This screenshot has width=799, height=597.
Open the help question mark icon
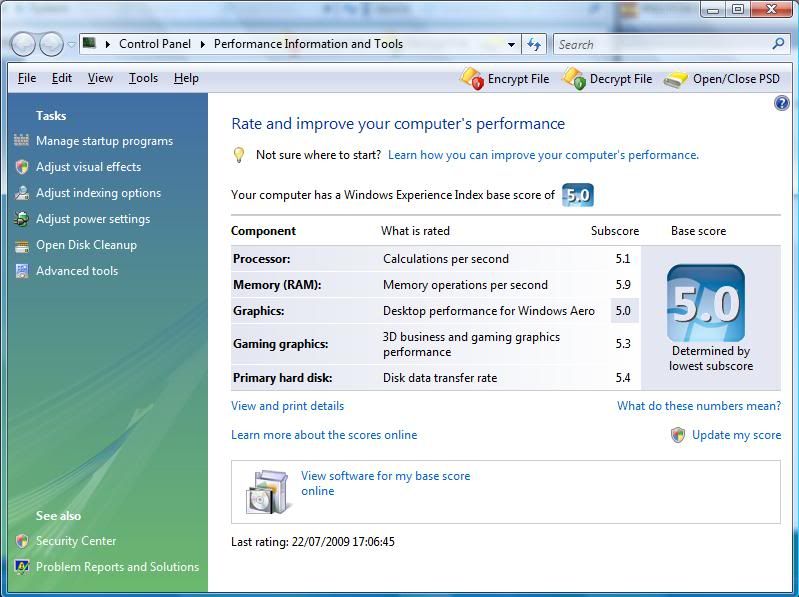coord(781,103)
